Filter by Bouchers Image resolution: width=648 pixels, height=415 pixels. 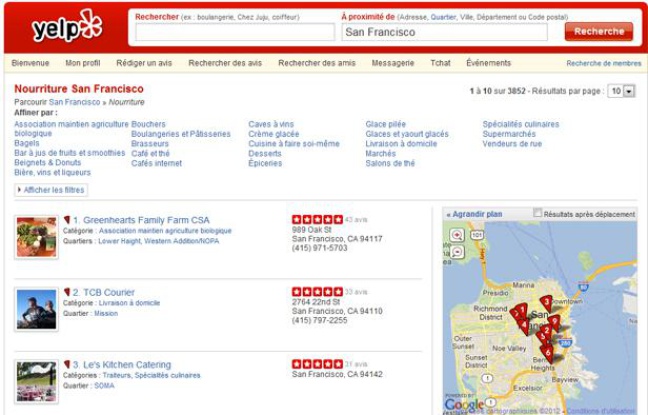[x=148, y=124]
